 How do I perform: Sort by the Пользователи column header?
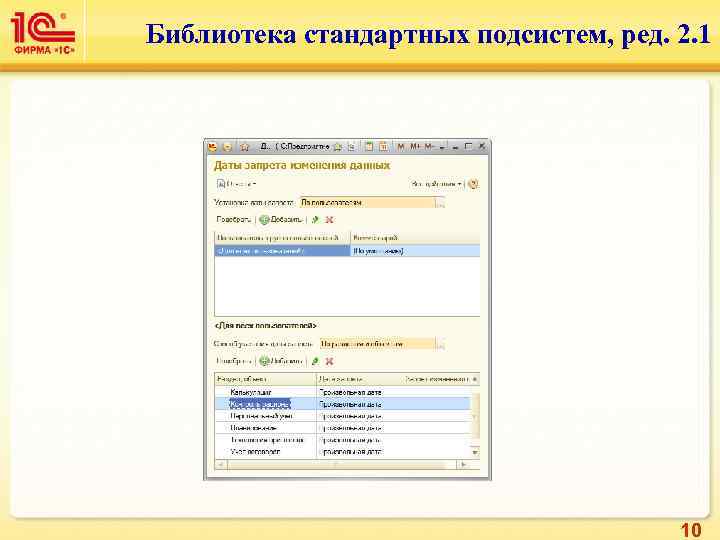[x=282, y=238]
